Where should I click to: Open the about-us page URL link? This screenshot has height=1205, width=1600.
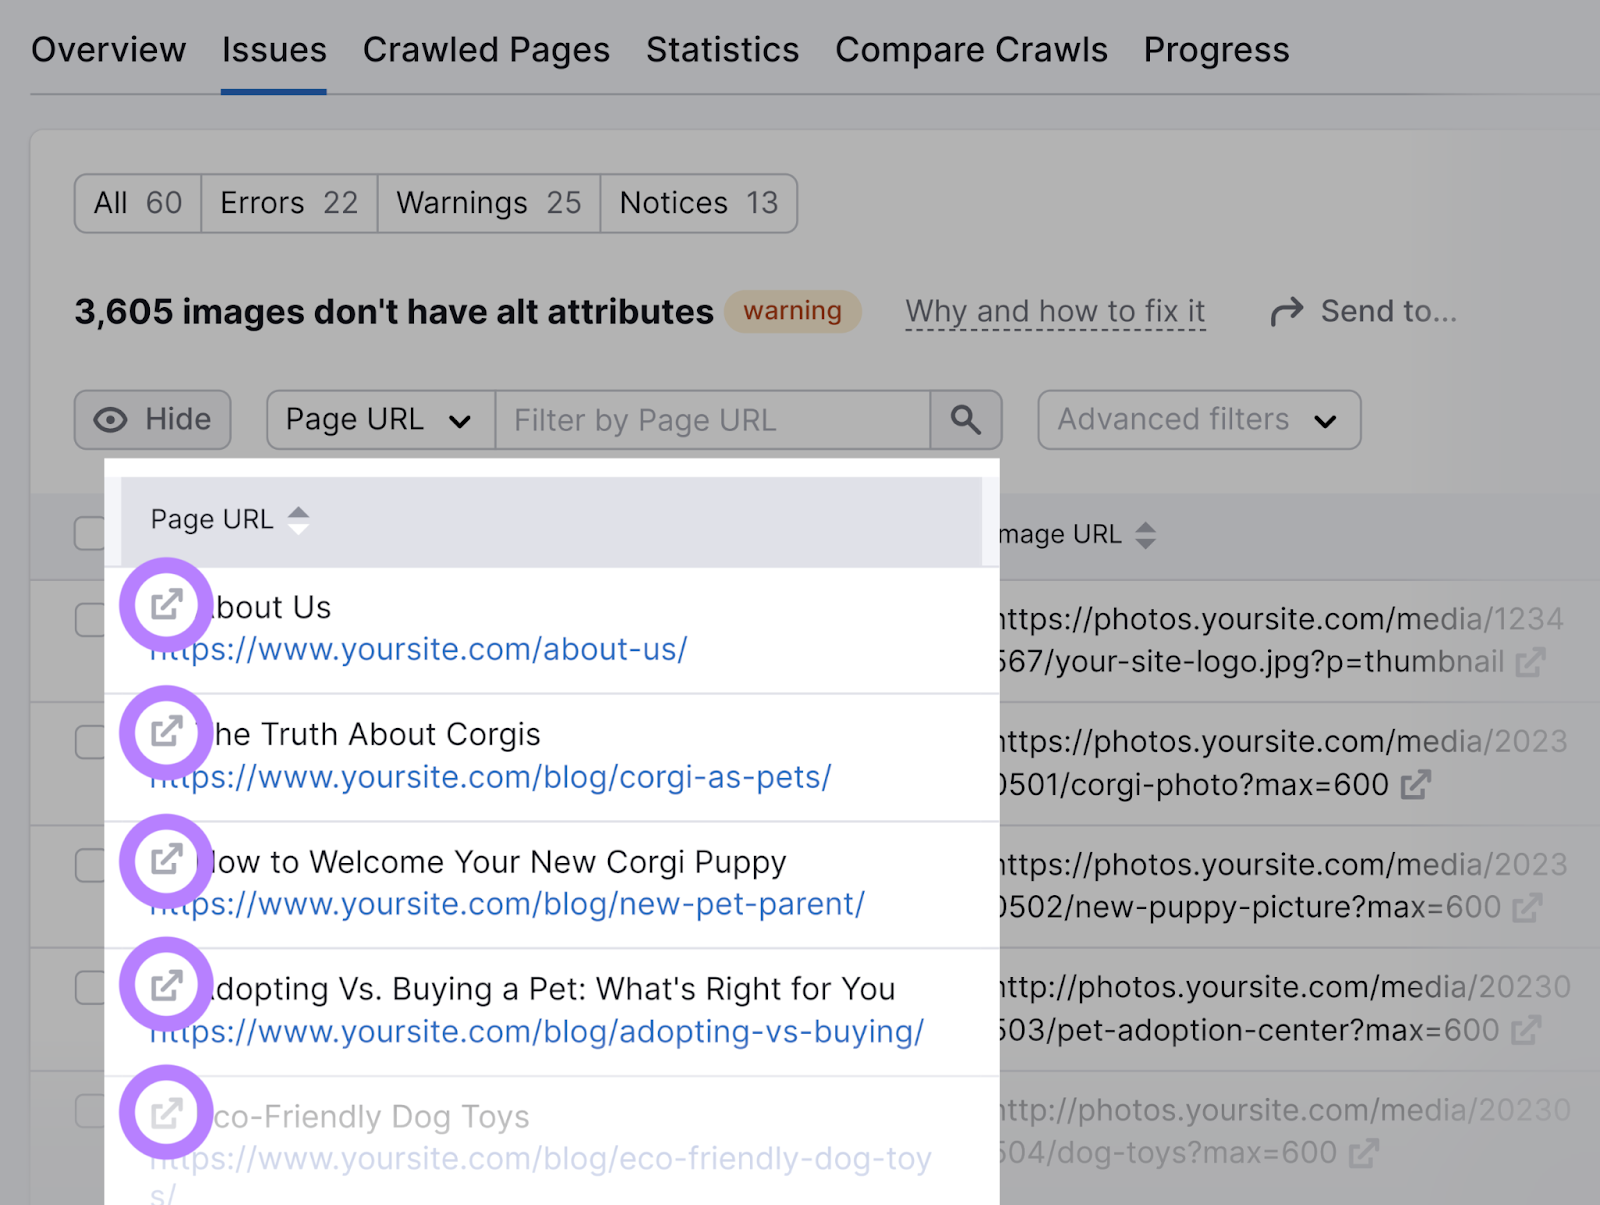(x=419, y=650)
